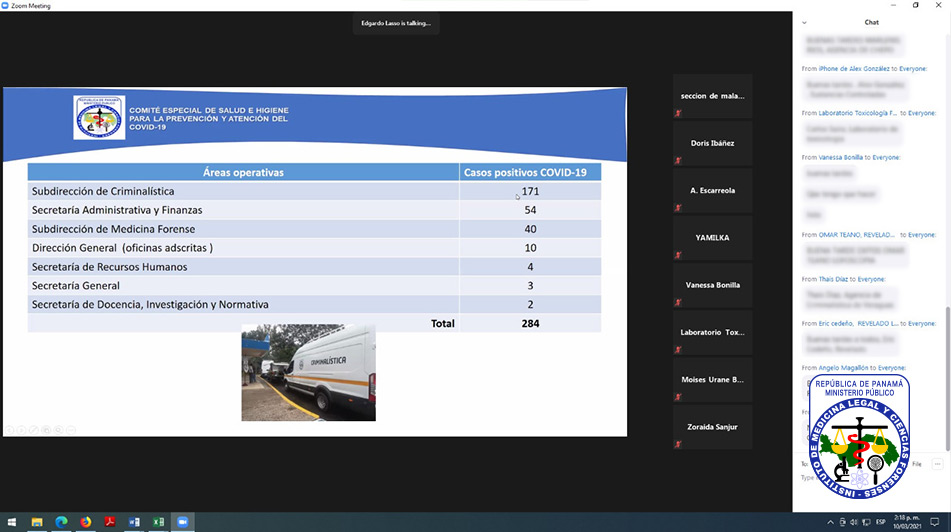Select the Zoraida Sanjur participant tile
Viewport: 951px width, 532px height.
713,427
